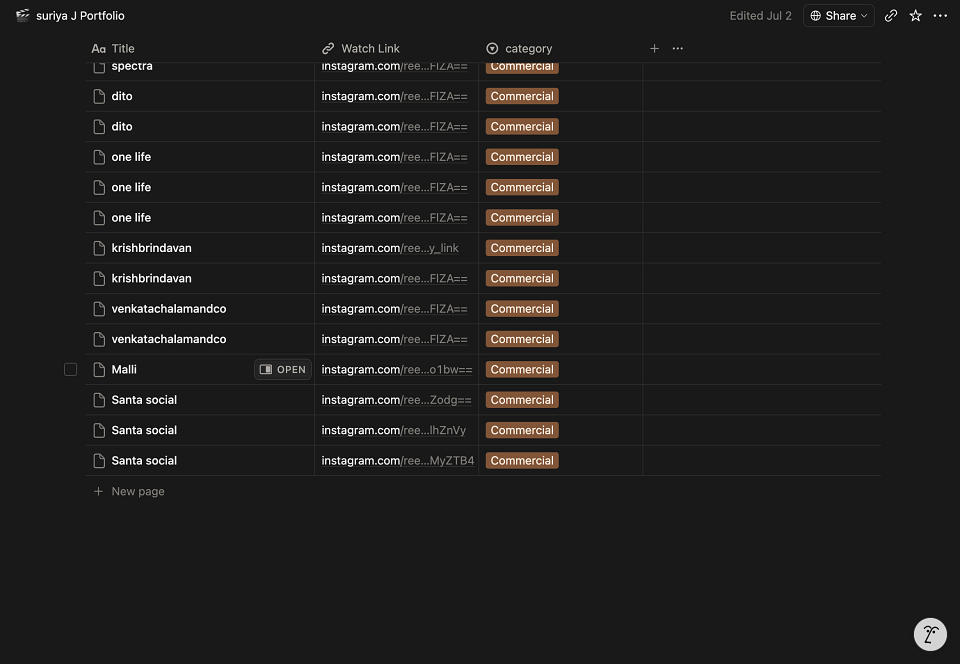
Task: Open the second one life Instagram link
Action: pos(394,187)
